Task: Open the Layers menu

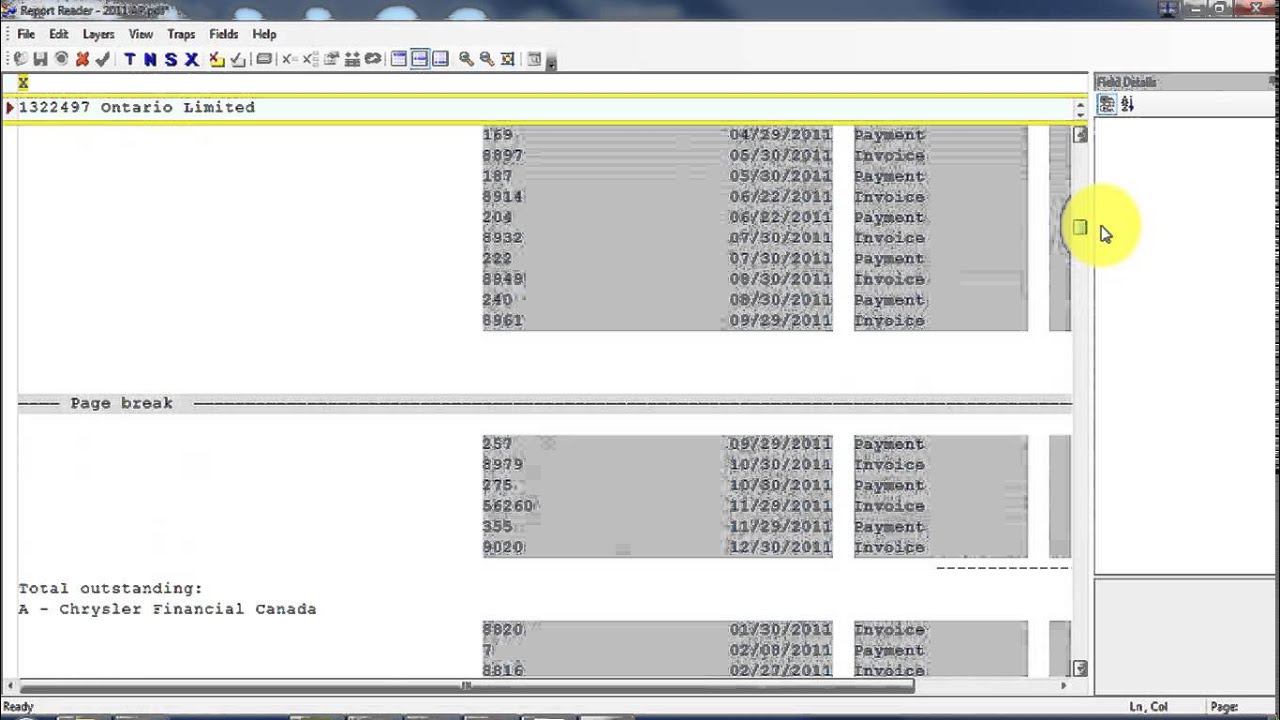Action: [98, 34]
